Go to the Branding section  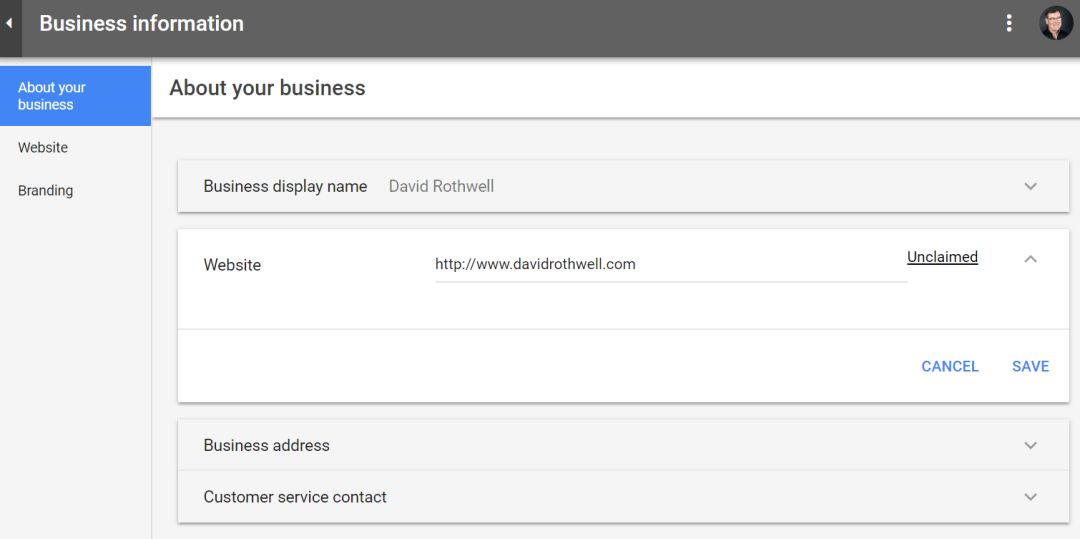75,191
